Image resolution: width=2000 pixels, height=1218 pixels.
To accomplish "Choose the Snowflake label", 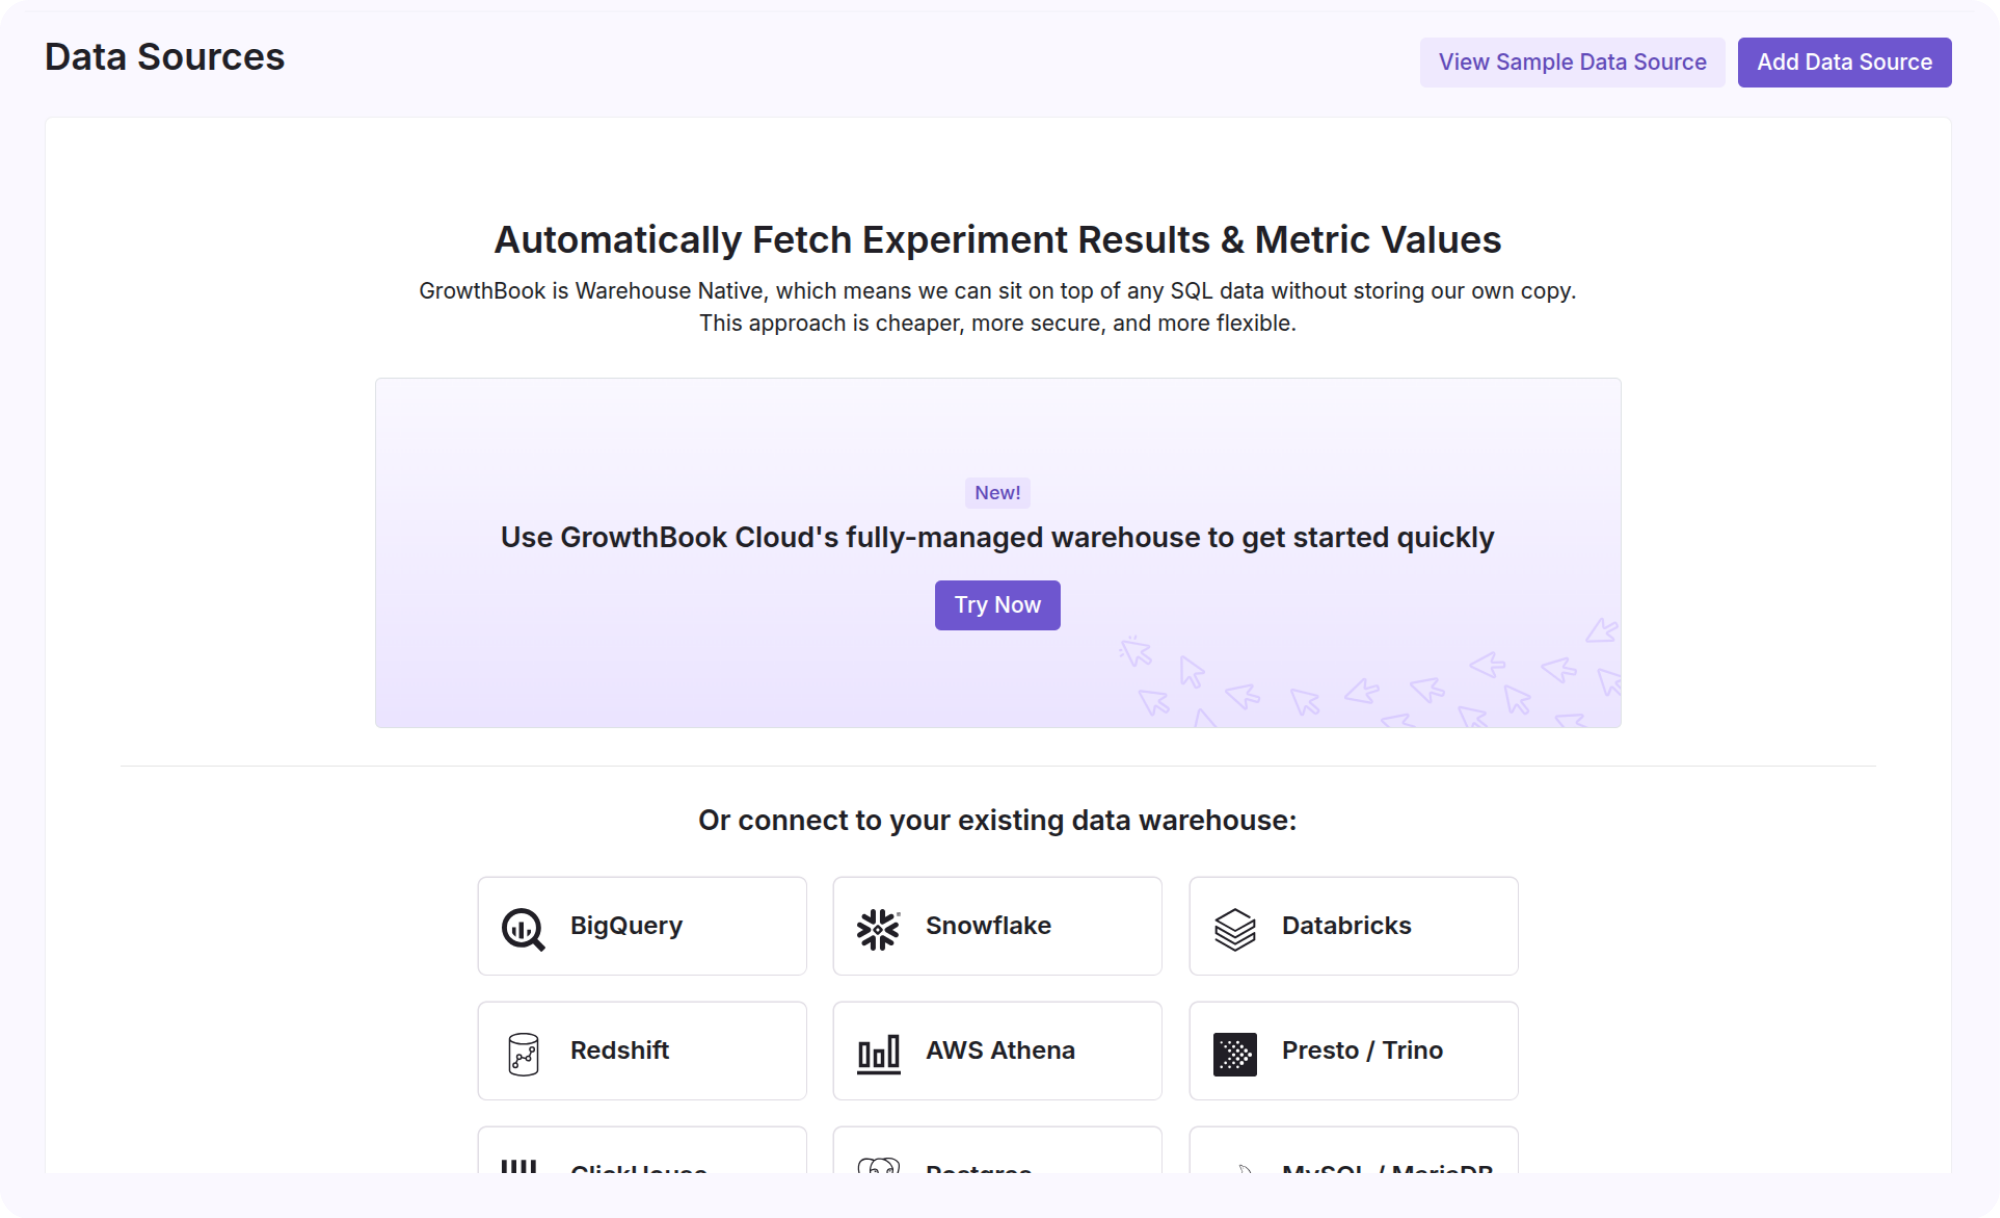I will pyautogui.click(x=988, y=926).
